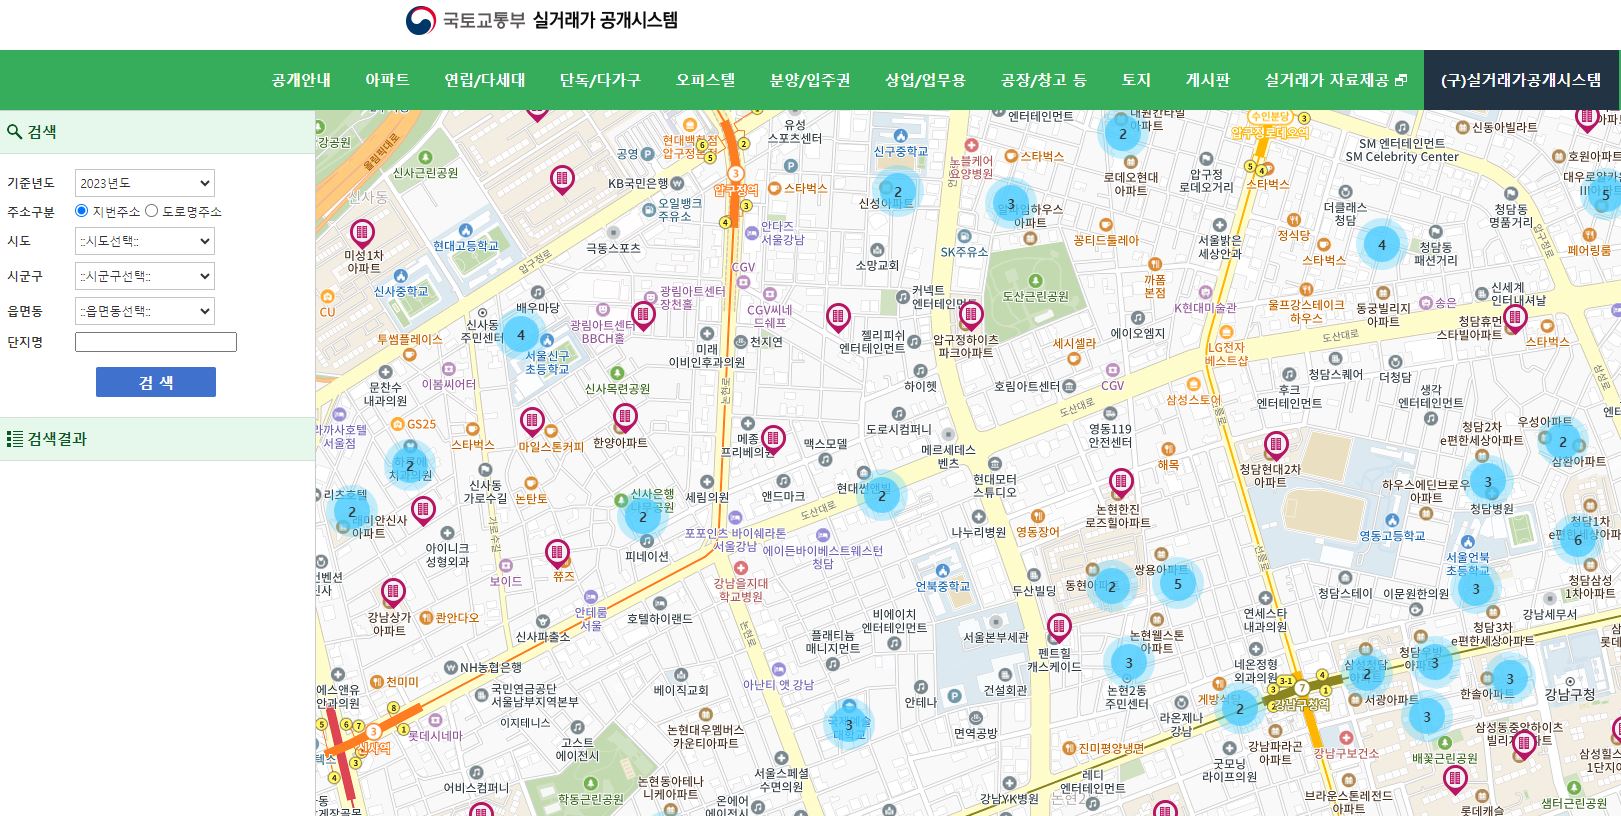Open the 공개안내 menu
Viewport: 1621px width, 816px height.
coord(301,80)
